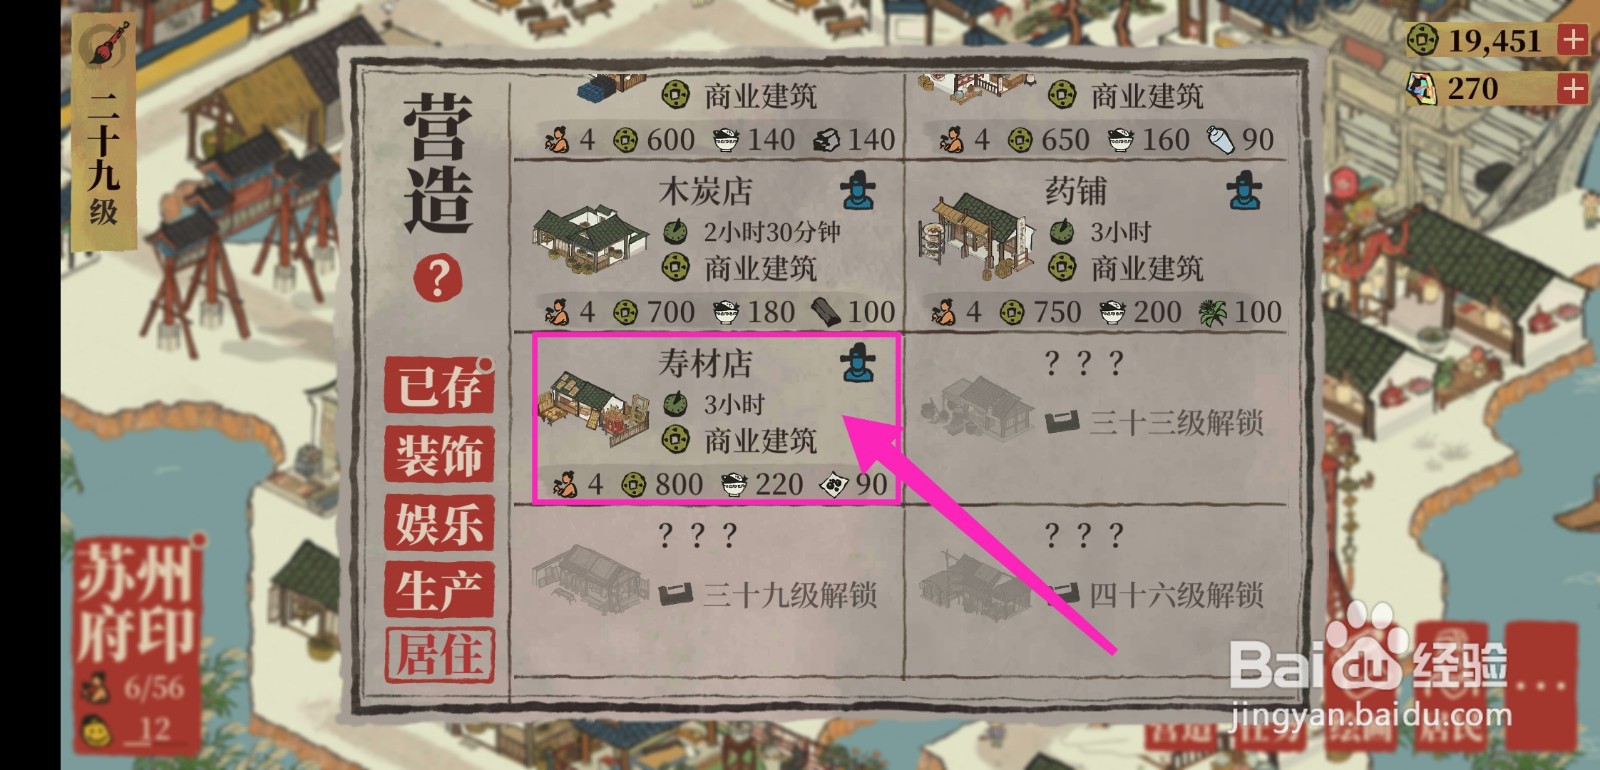
Task: Tap the copper coin currency icon
Action: 1422,40
